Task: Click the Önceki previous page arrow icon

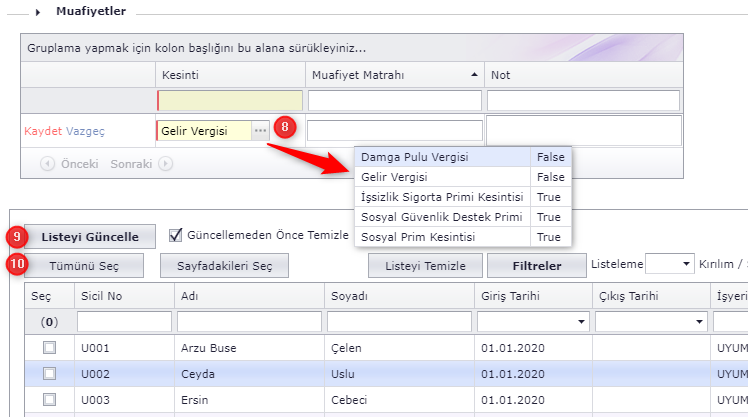Action: pyautogui.click(x=48, y=164)
